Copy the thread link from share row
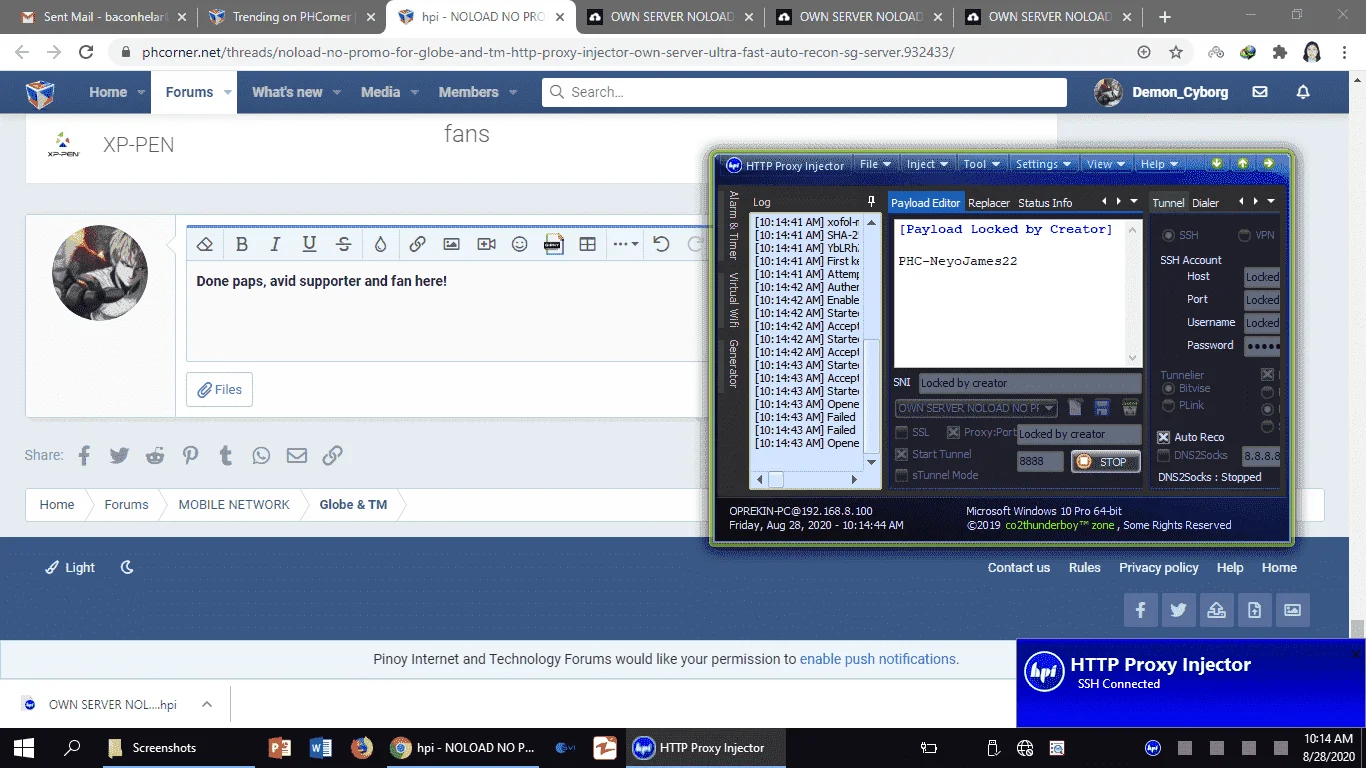Image resolution: width=1366 pixels, height=768 pixels. 332,455
